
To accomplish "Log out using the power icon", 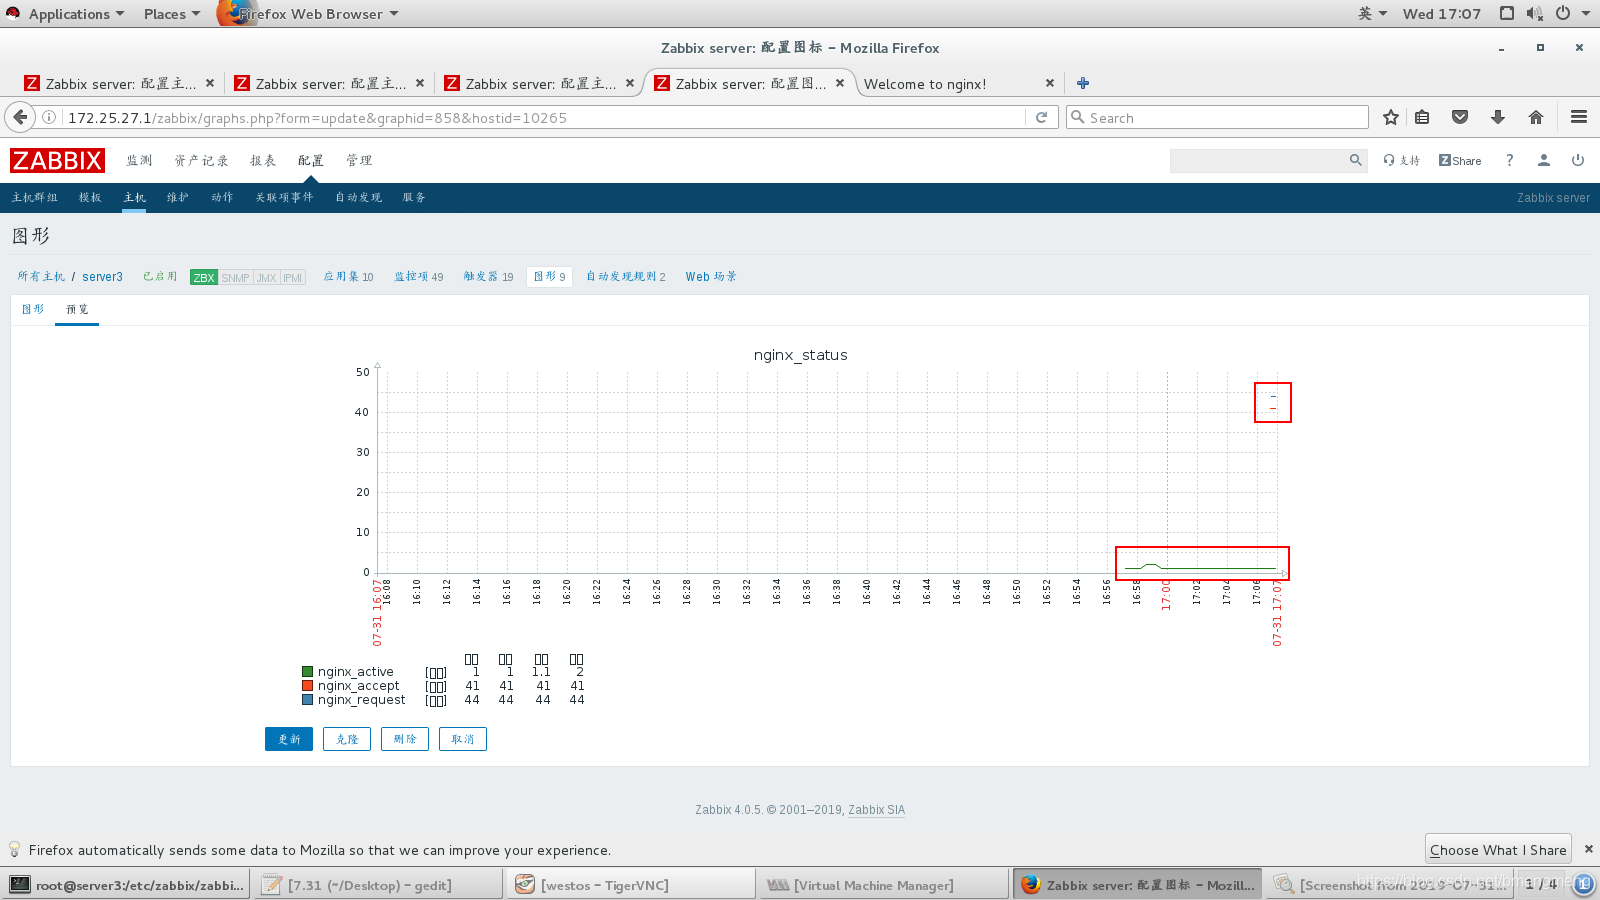I will click(x=1578, y=160).
